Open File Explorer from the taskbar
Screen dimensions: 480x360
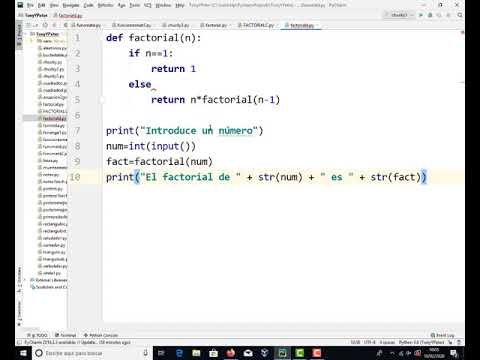(x=196, y=353)
